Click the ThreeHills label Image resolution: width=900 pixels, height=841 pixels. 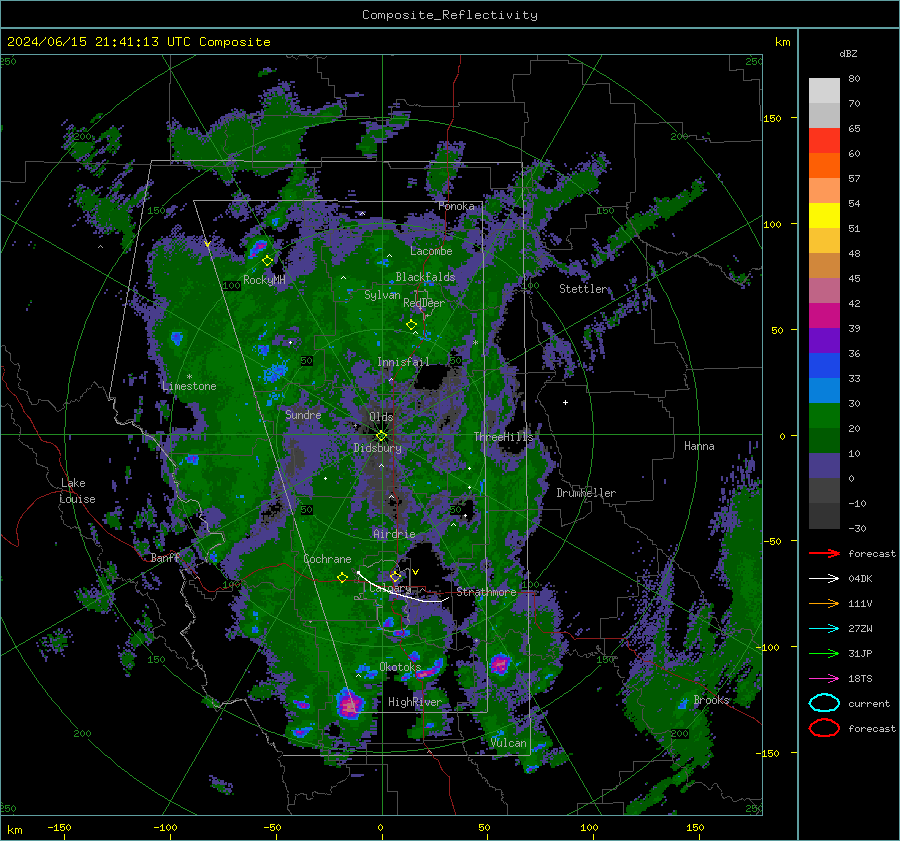(503, 437)
